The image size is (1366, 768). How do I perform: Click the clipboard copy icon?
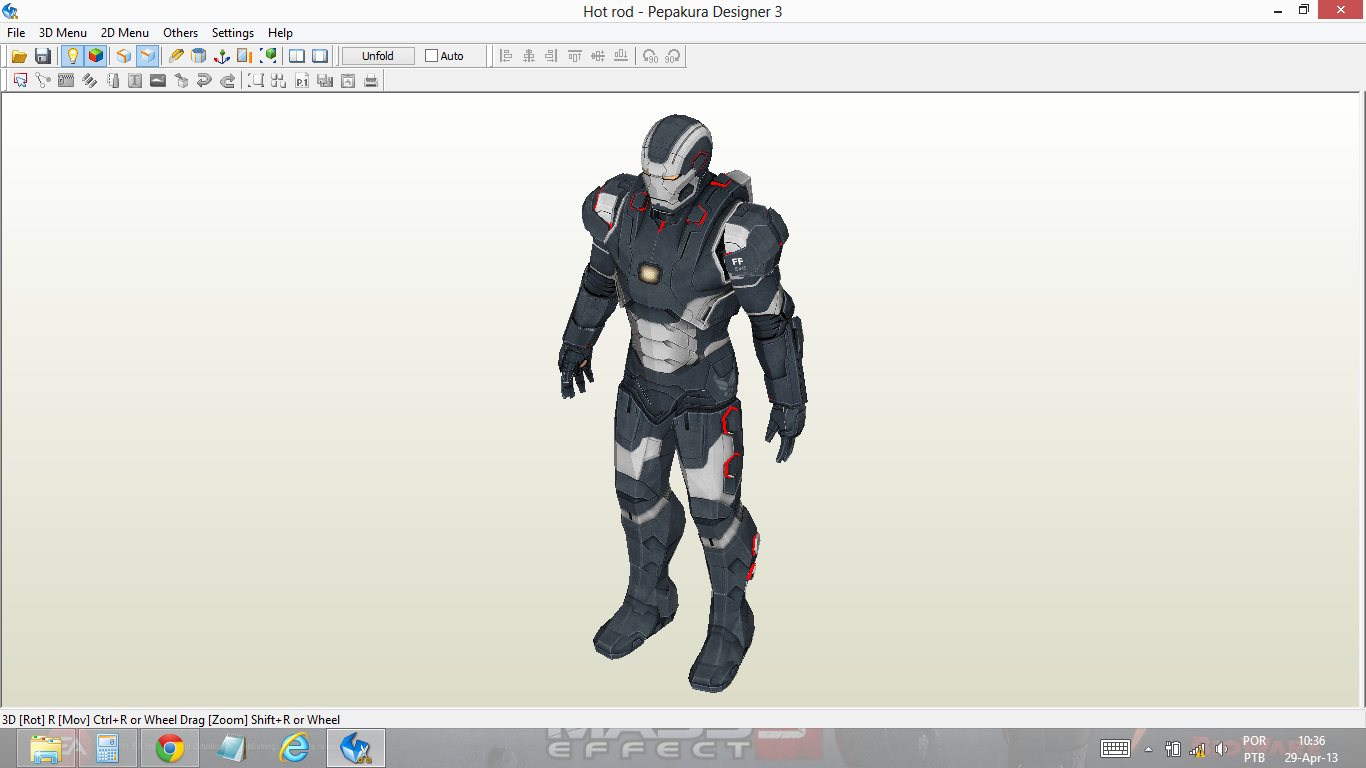point(348,80)
